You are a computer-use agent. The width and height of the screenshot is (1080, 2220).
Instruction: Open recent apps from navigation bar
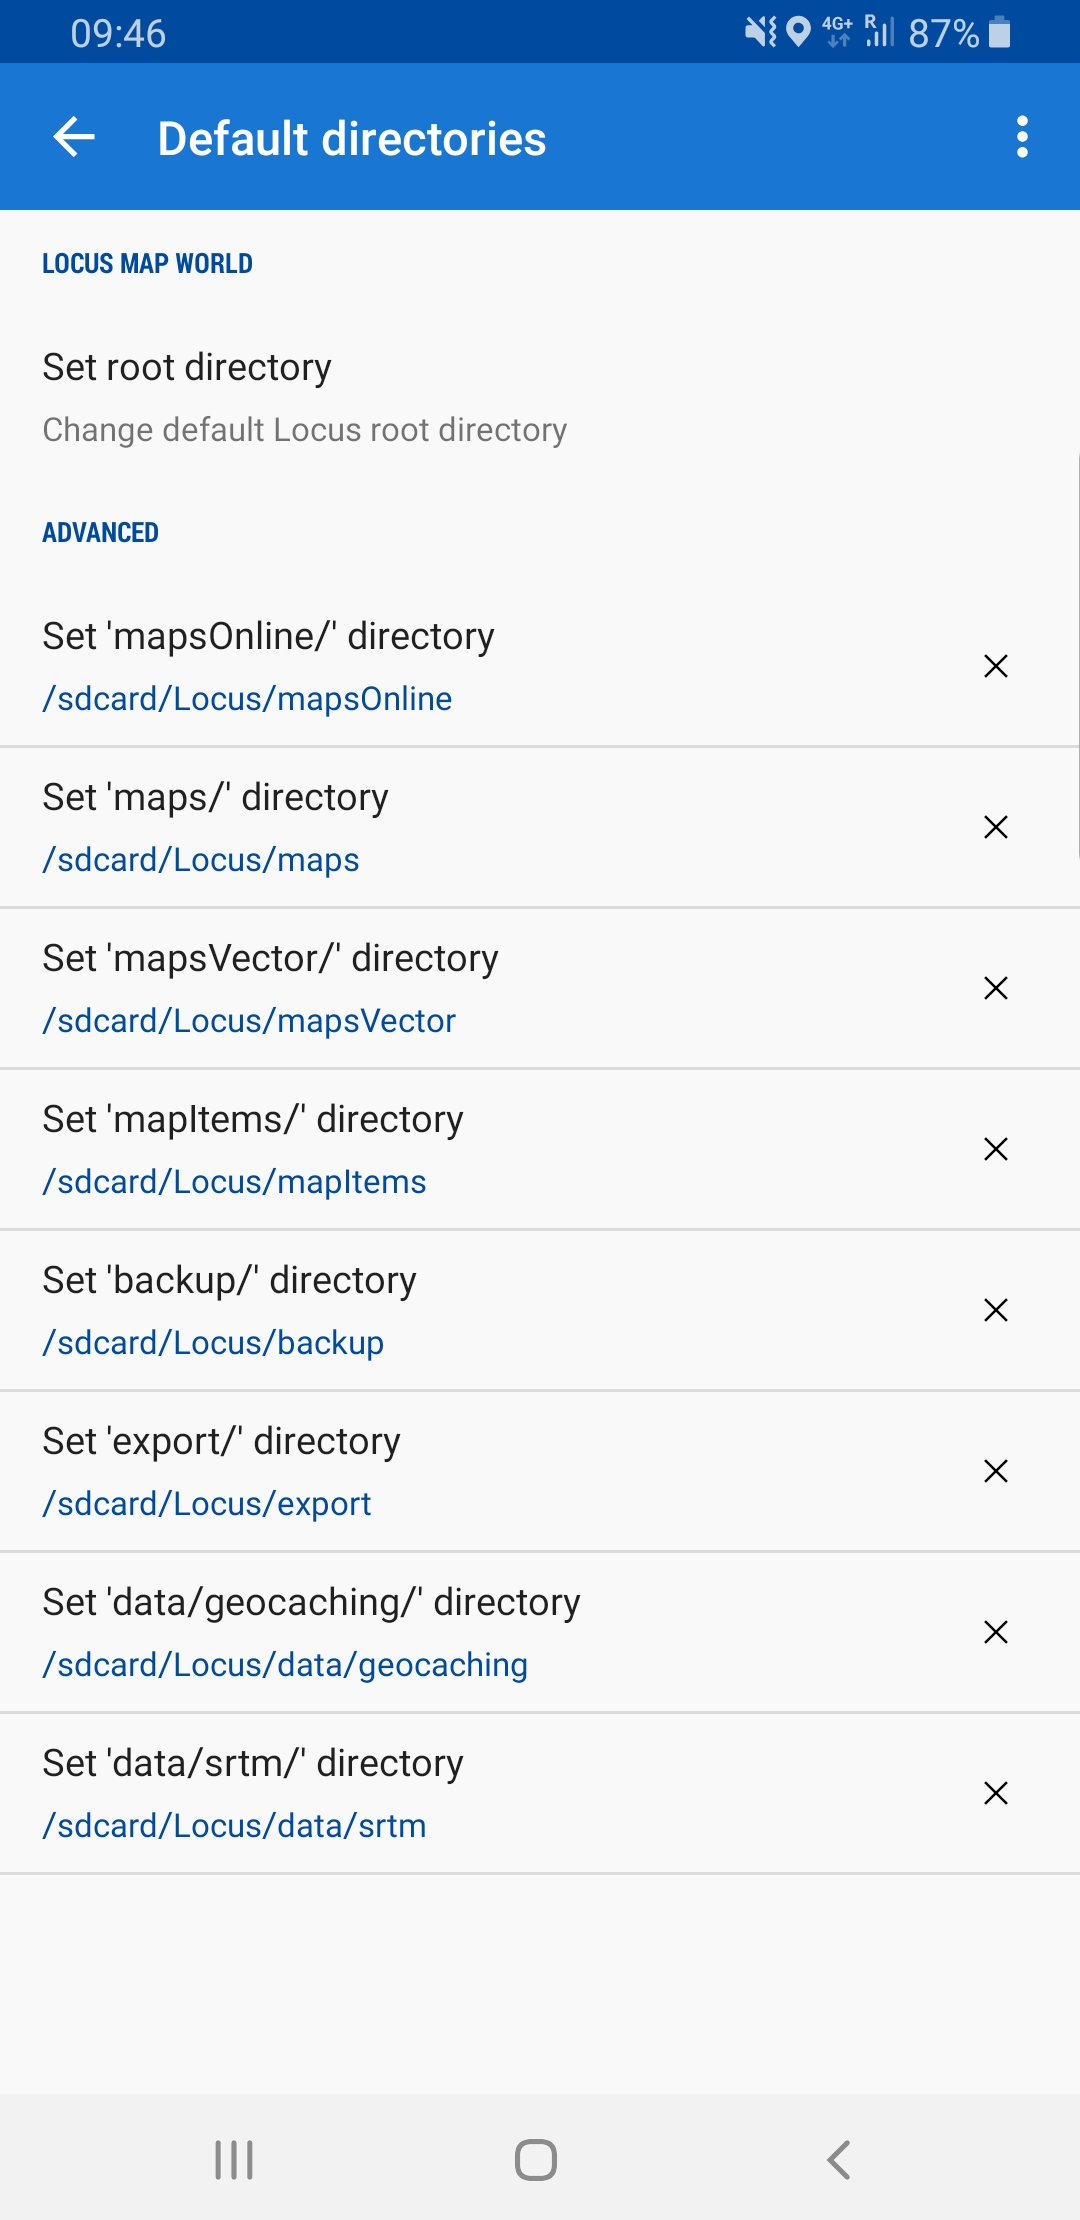click(234, 2160)
